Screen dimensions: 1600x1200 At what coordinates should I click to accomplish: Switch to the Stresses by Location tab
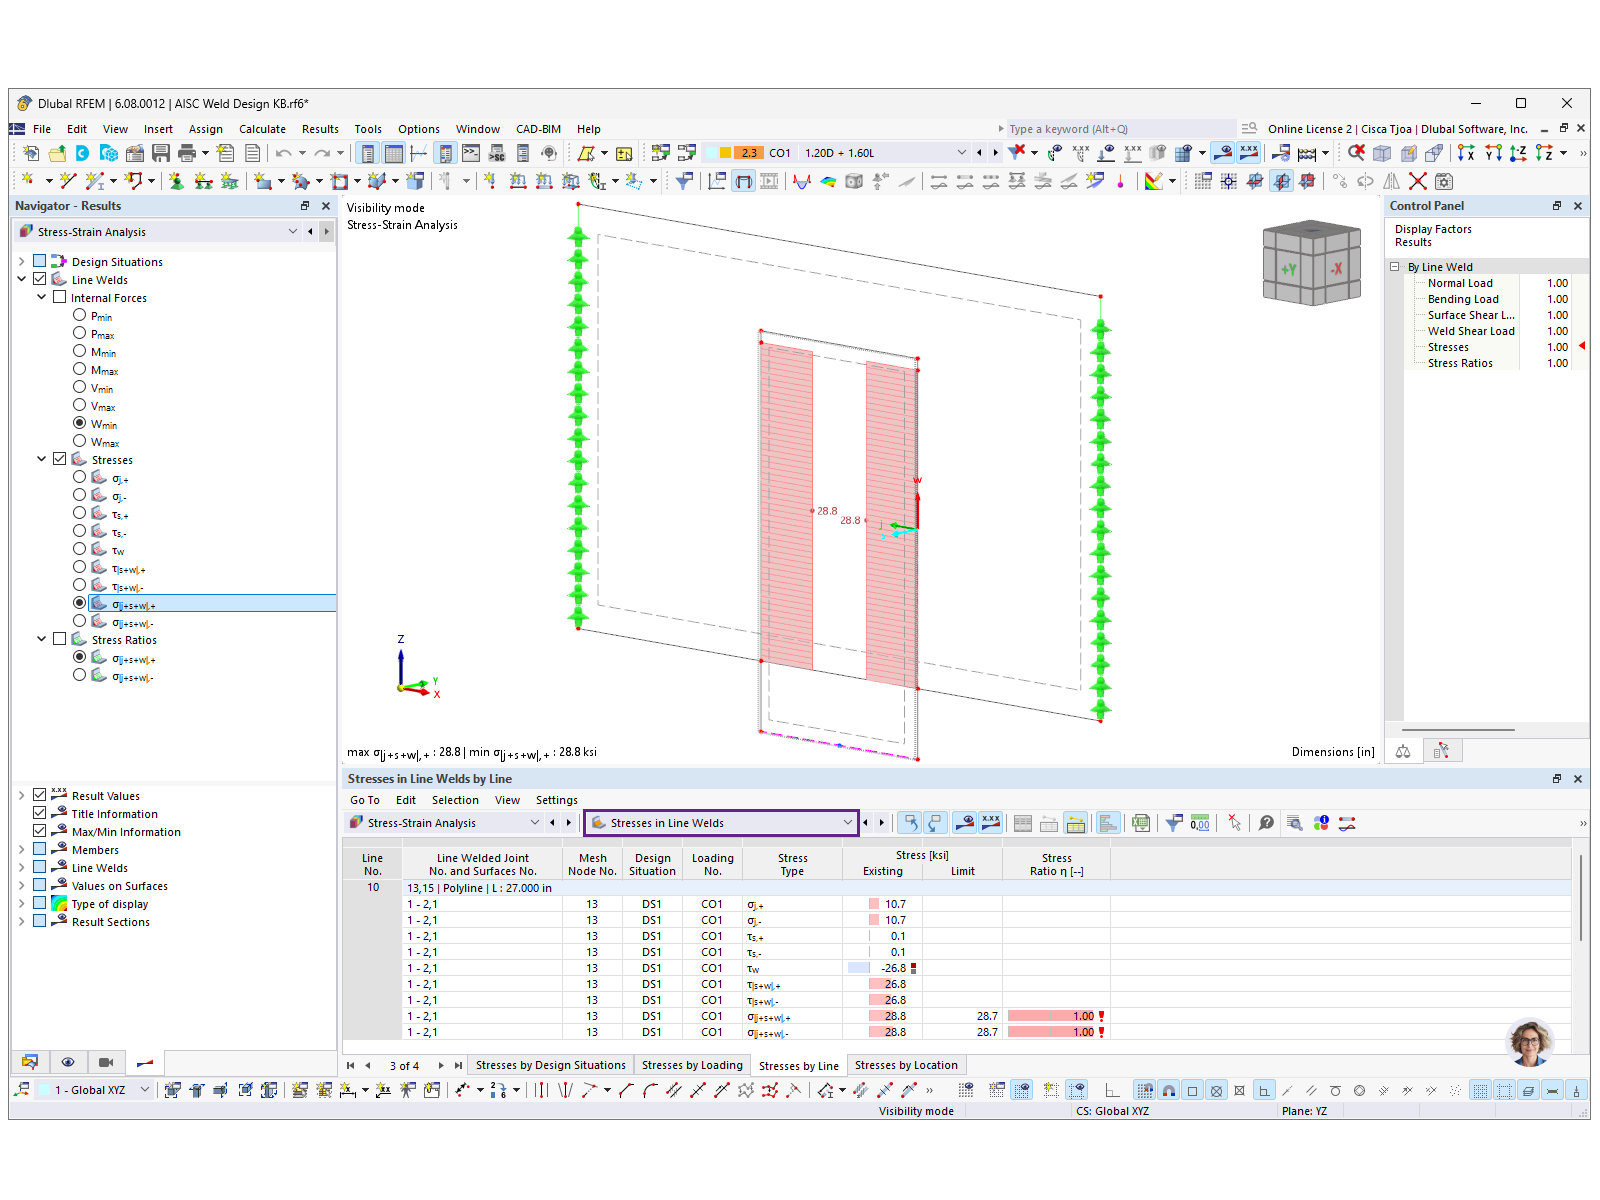[906, 1065]
